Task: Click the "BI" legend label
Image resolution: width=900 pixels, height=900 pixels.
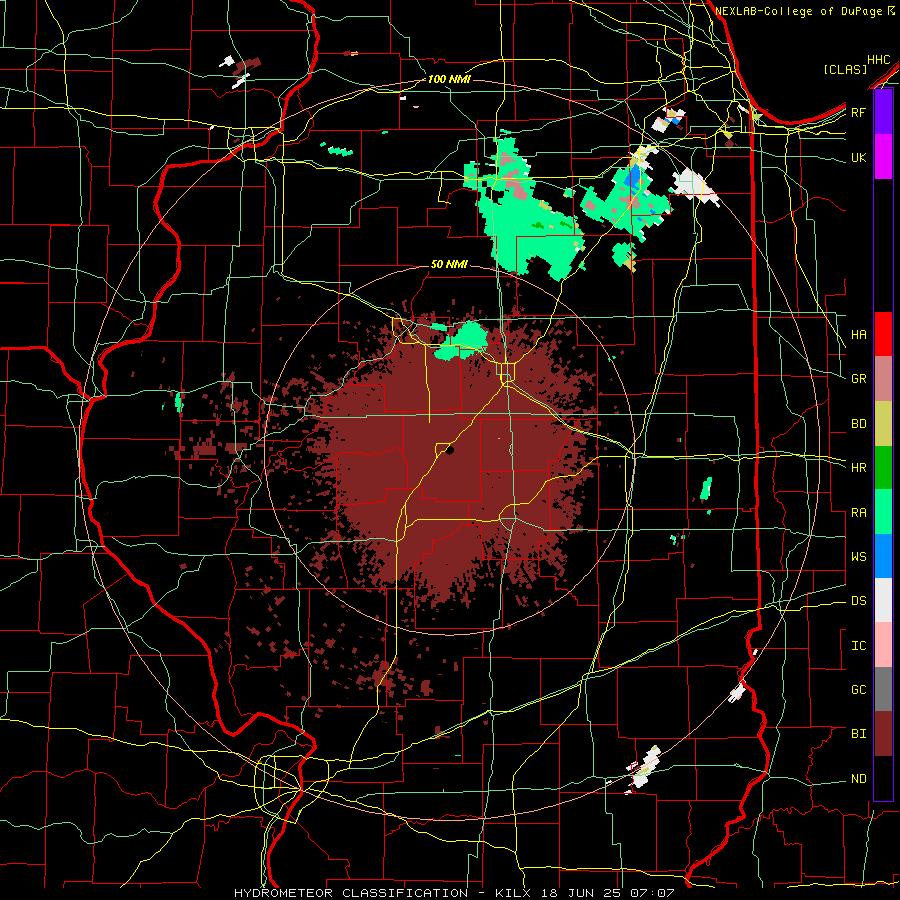Action: [859, 734]
